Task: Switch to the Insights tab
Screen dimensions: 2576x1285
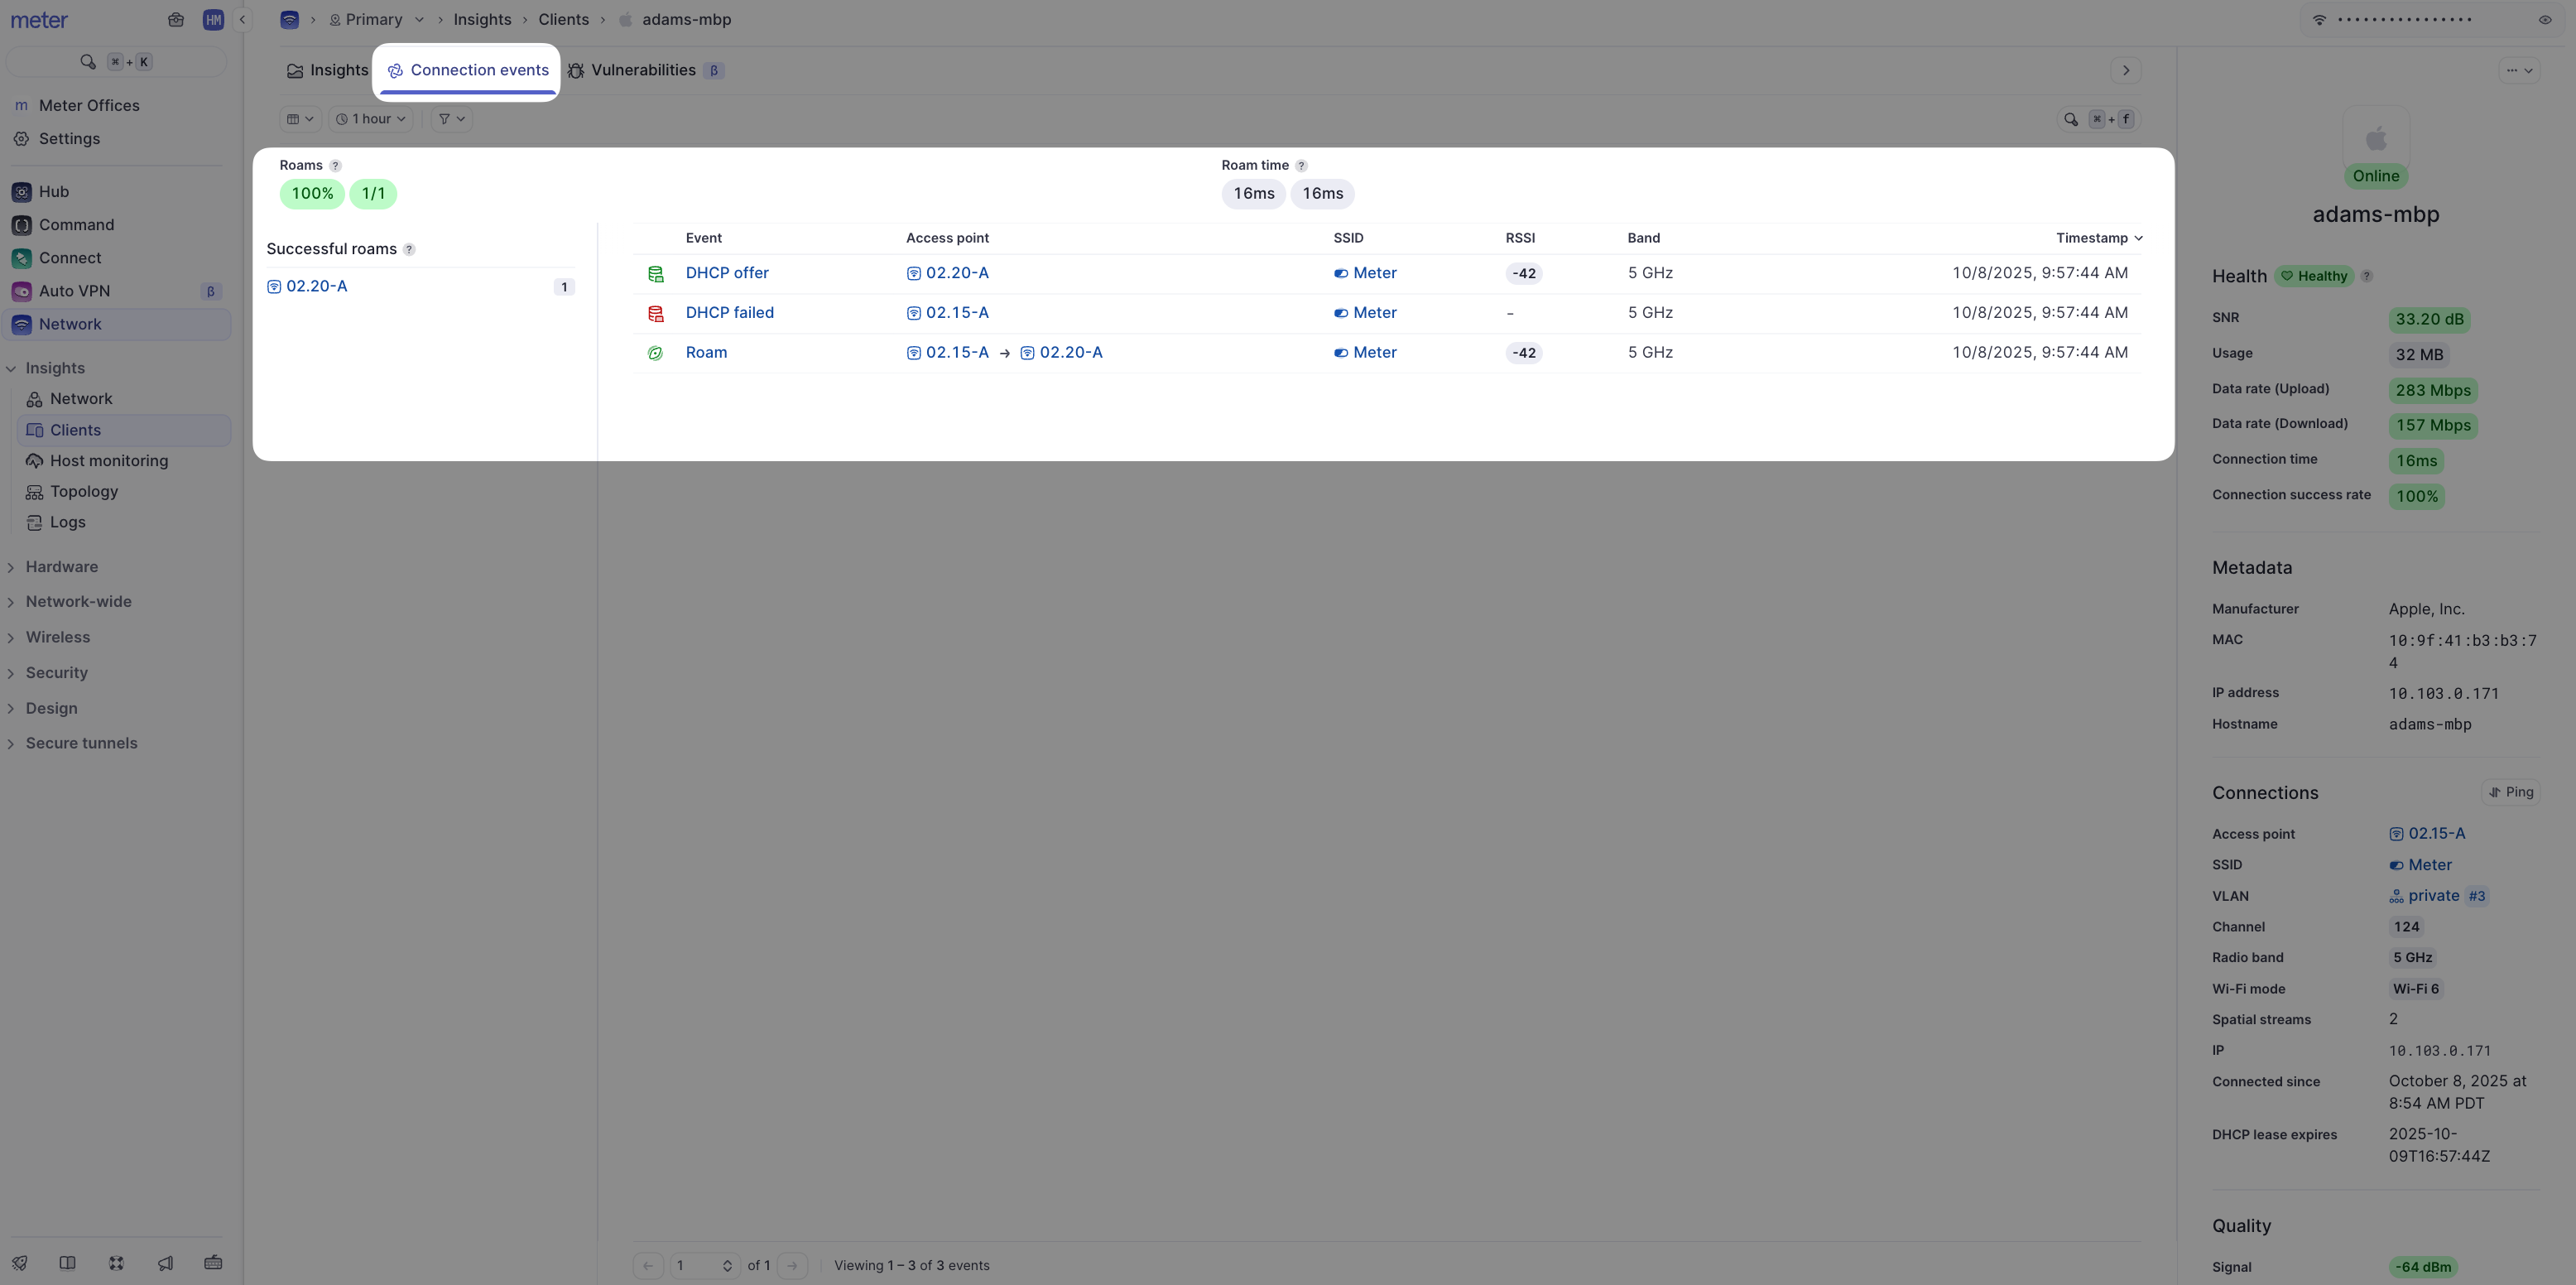Action: (327, 70)
